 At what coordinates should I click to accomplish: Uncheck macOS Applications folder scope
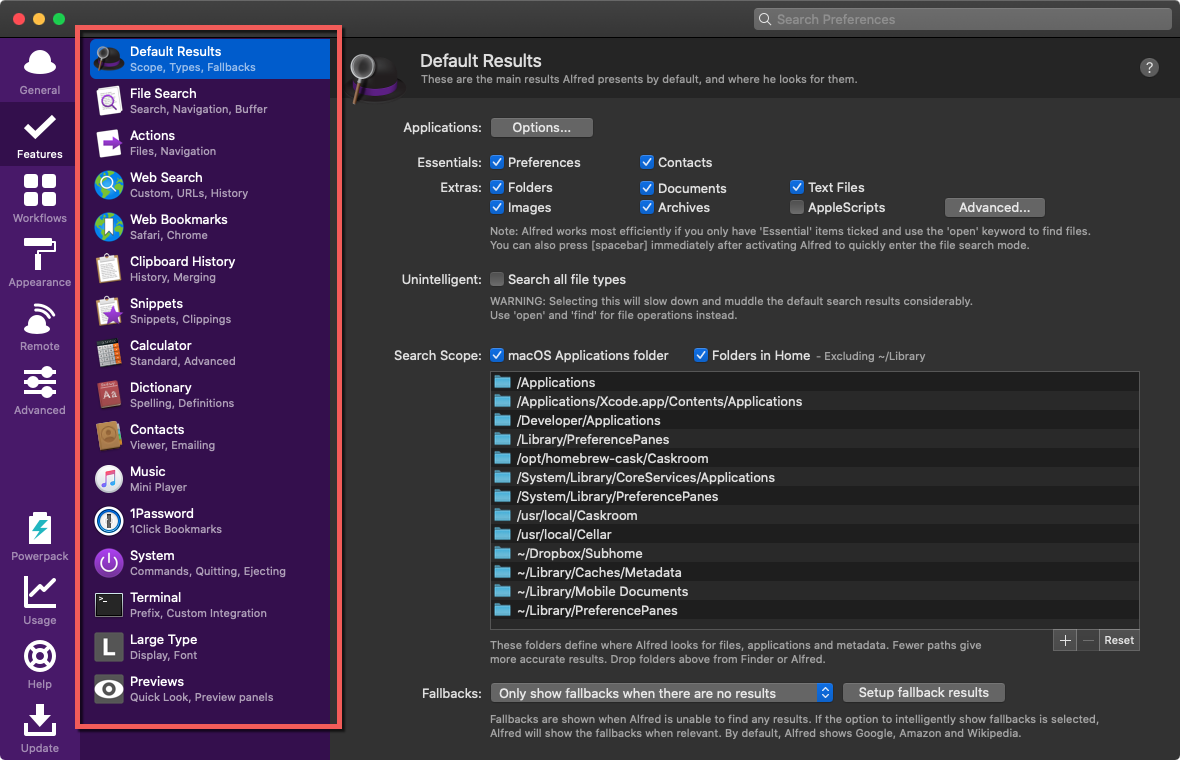click(x=497, y=355)
